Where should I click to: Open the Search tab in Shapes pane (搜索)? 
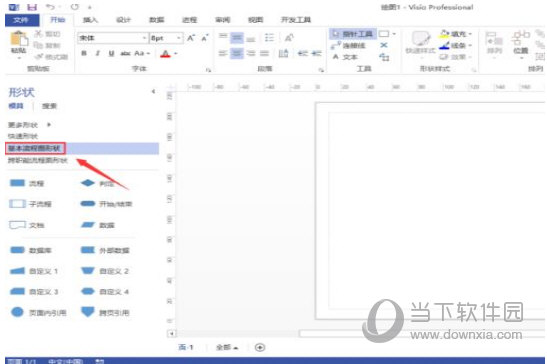tap(49, 106)
